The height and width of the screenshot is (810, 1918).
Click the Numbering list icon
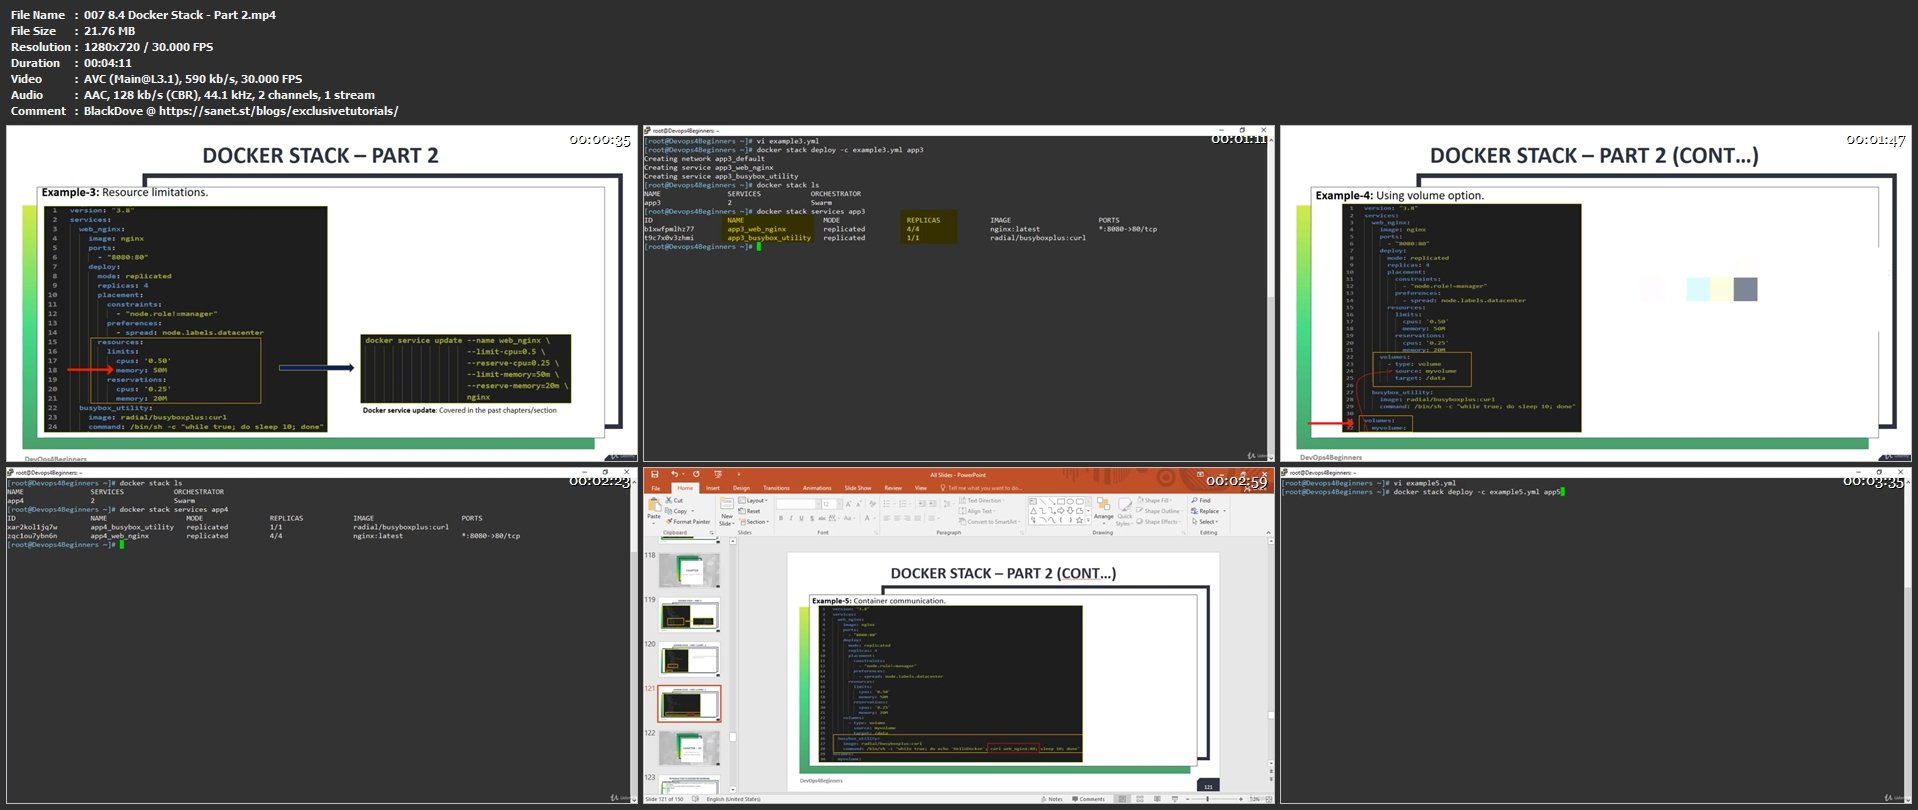pos(903,504)
